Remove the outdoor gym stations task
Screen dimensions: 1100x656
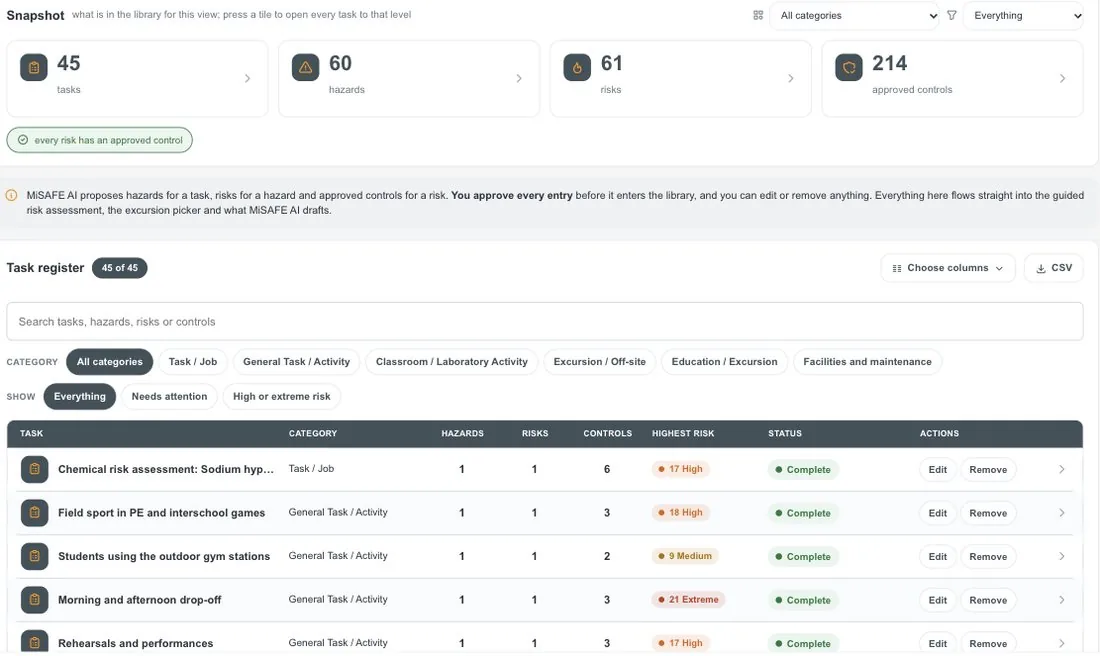coord(988,556)
